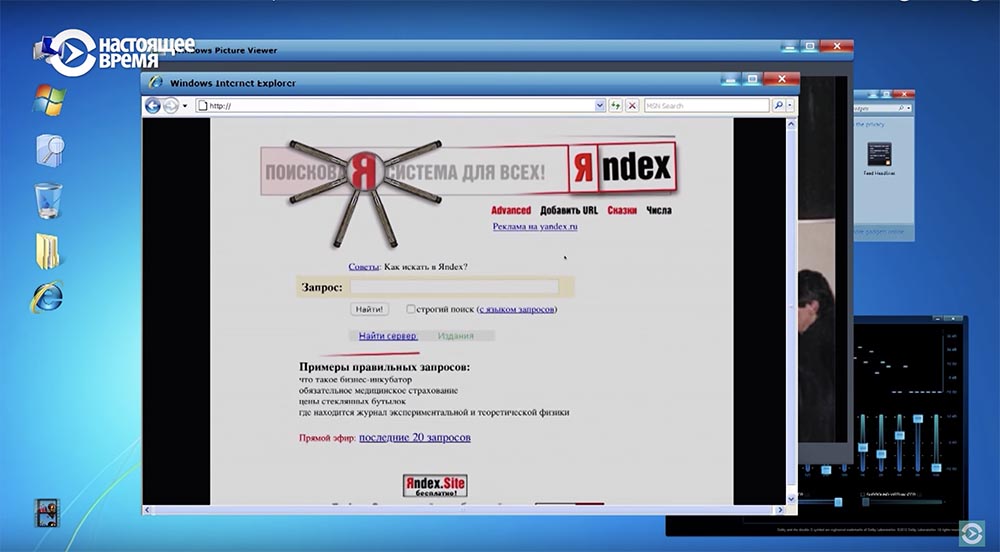This screenshot has height=552, width=1000.
Task: Click the equalizer slider handle raised to top
Action: click(918, 419)
